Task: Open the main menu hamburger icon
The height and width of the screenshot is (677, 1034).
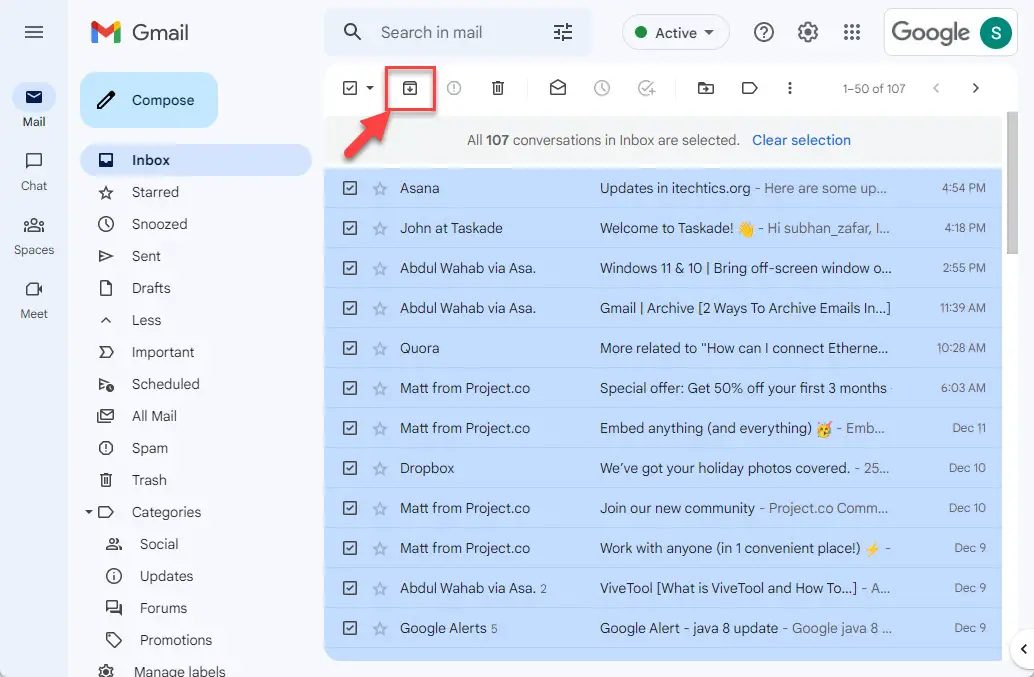Action: tap(34, 32)
